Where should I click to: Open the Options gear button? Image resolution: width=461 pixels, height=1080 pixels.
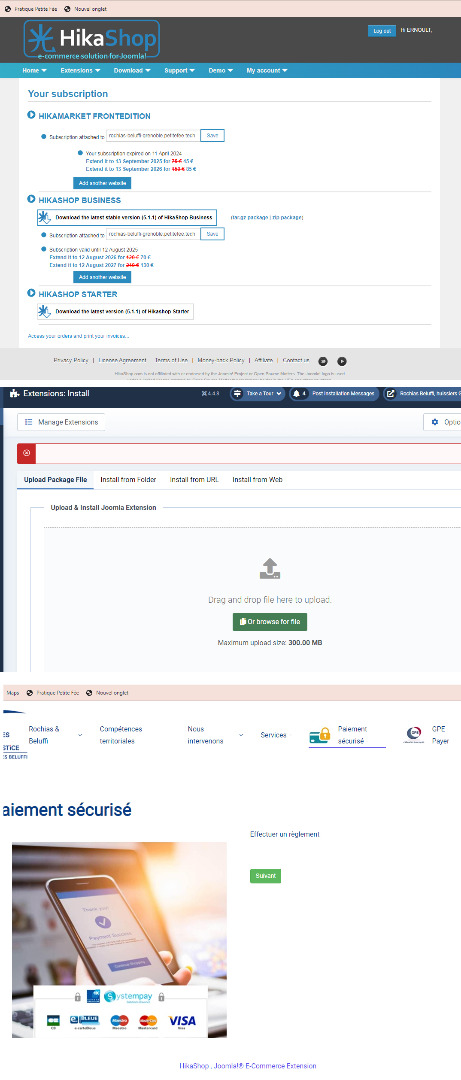442,422
